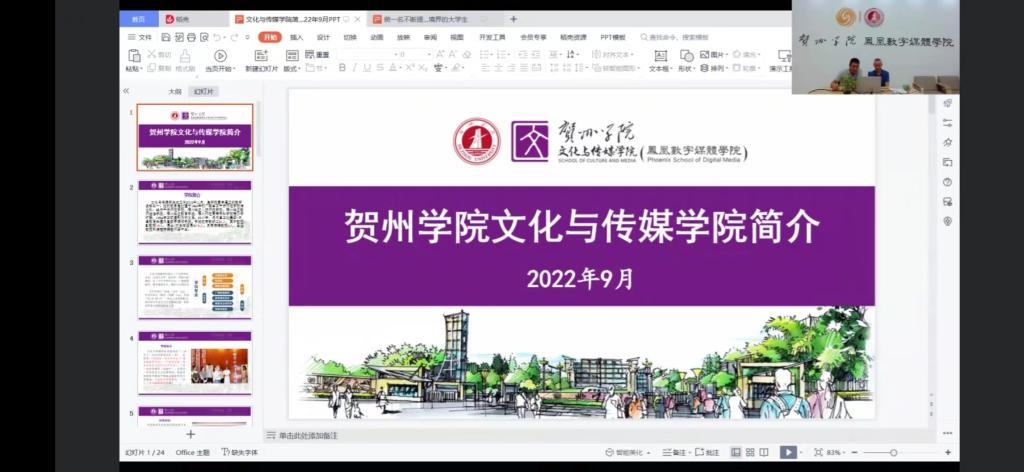Click the Reading view icon in status bar

763,452
